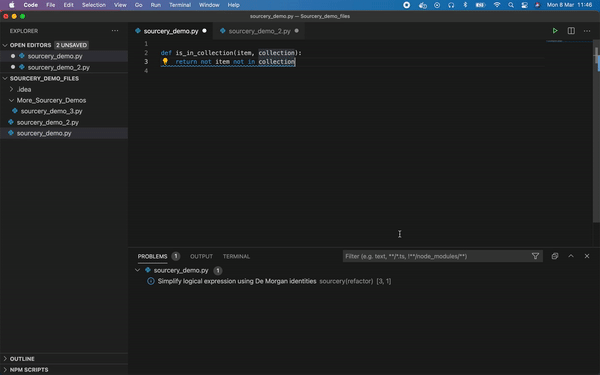
Task: Open sourcery_demo_2.py in Open Editors list
Action: (64, 67)
